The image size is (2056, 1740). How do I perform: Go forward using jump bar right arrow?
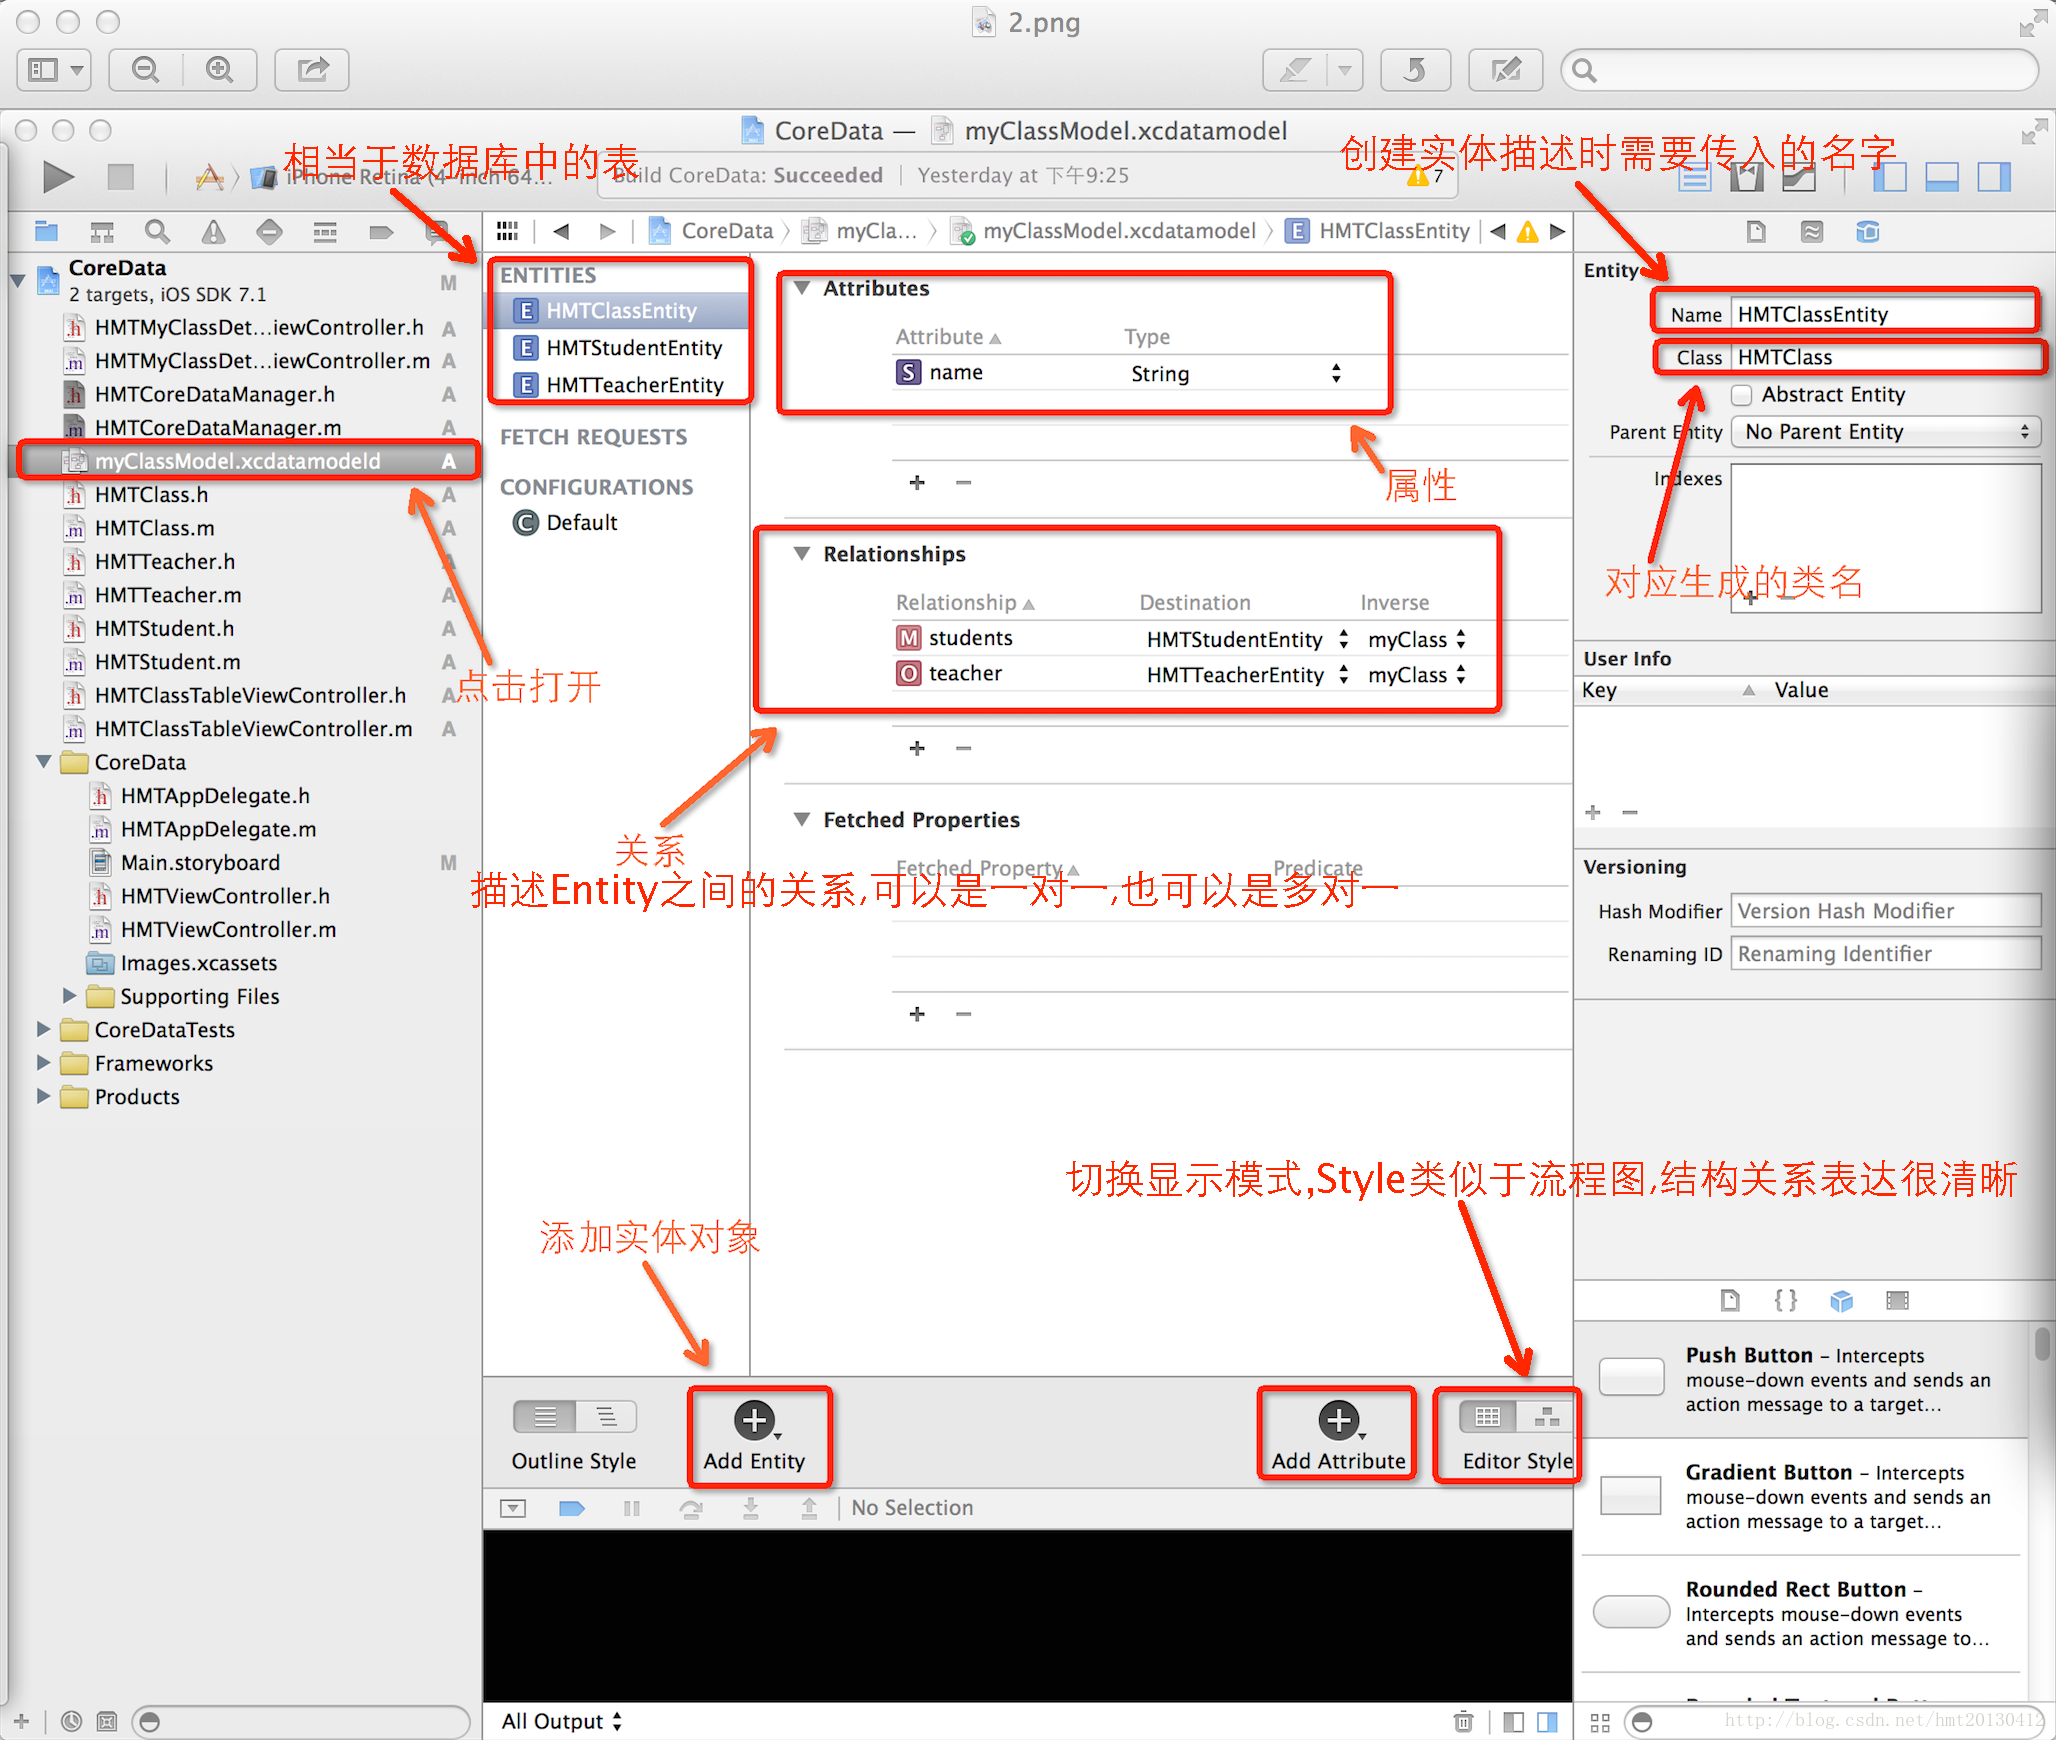point(607,231)
